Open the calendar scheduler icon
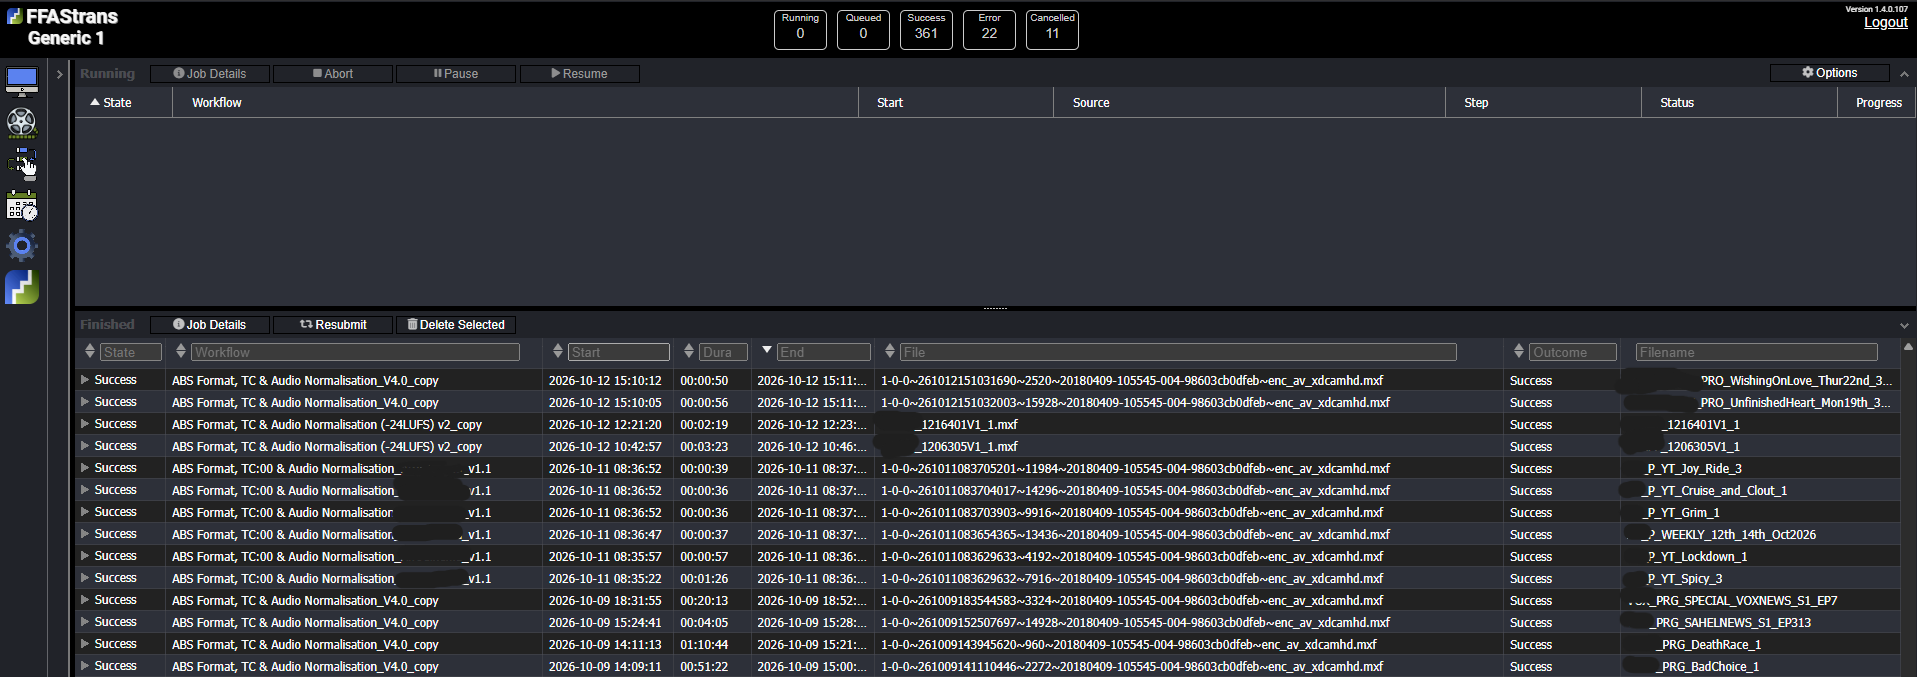This screenshot has height=677, width=1917. [x=22, y=206]
